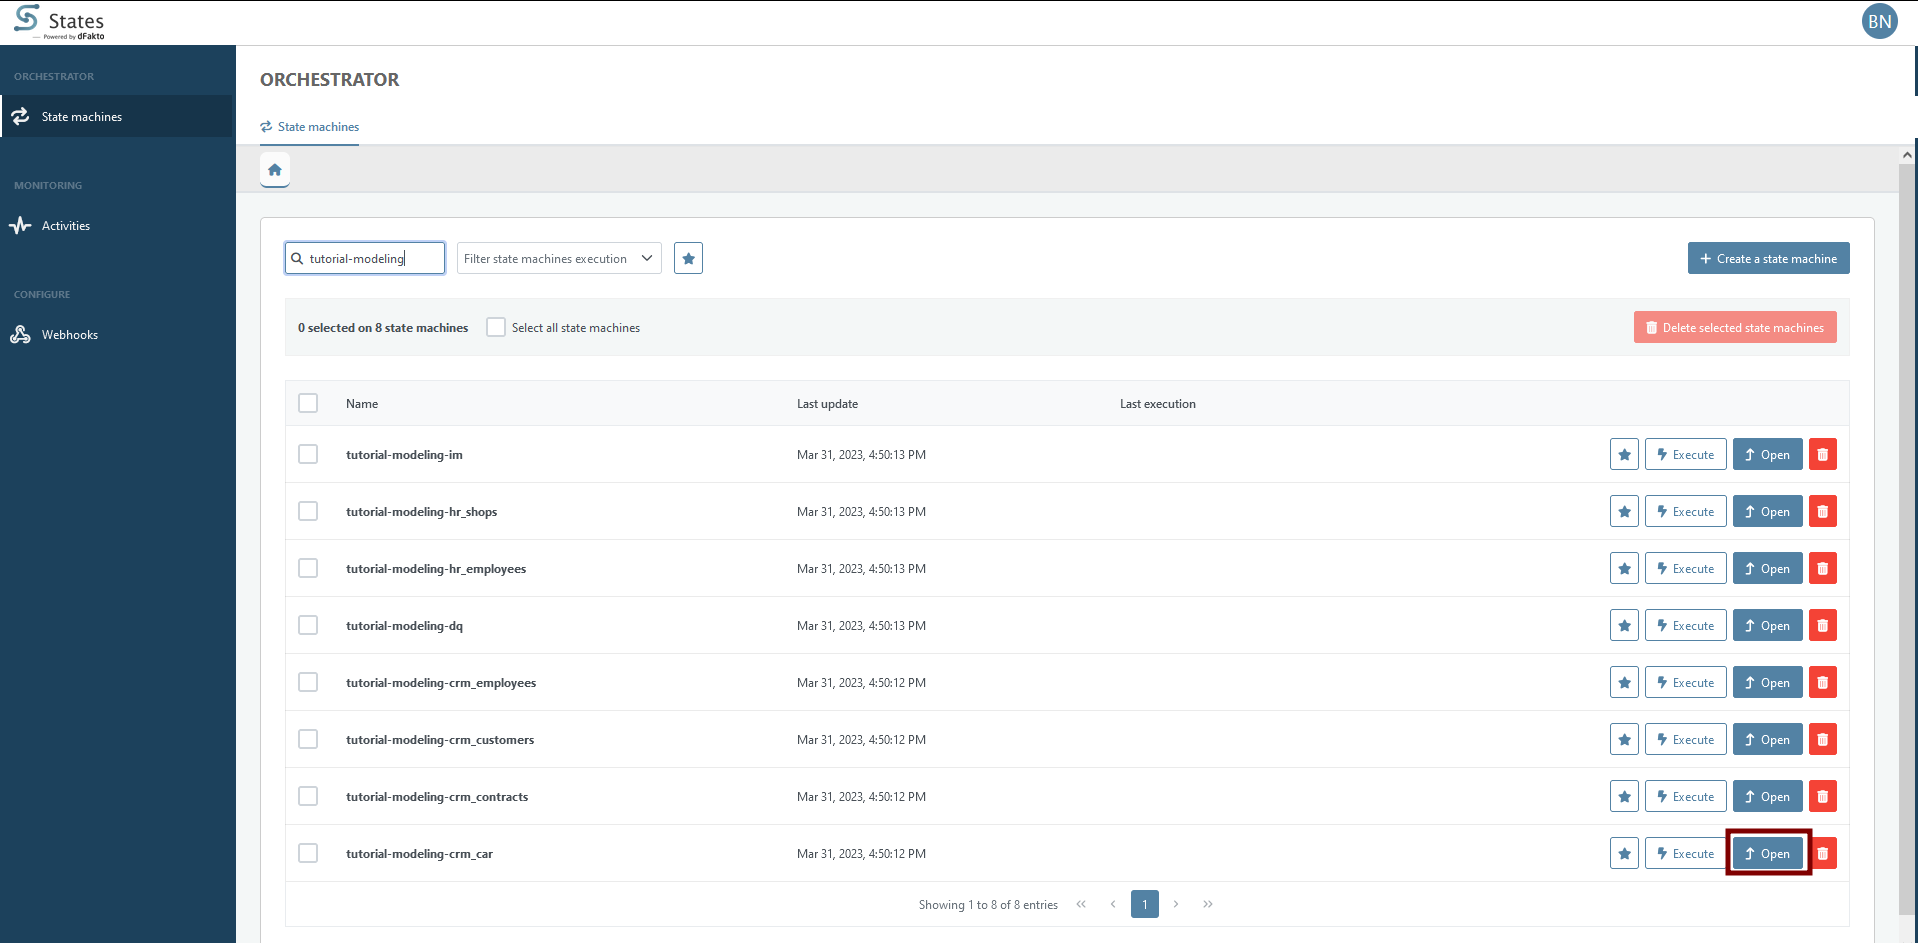Open the BN user avatar menu
Viewport: 1918px width, 943px height.
(x=1879, y=21)
